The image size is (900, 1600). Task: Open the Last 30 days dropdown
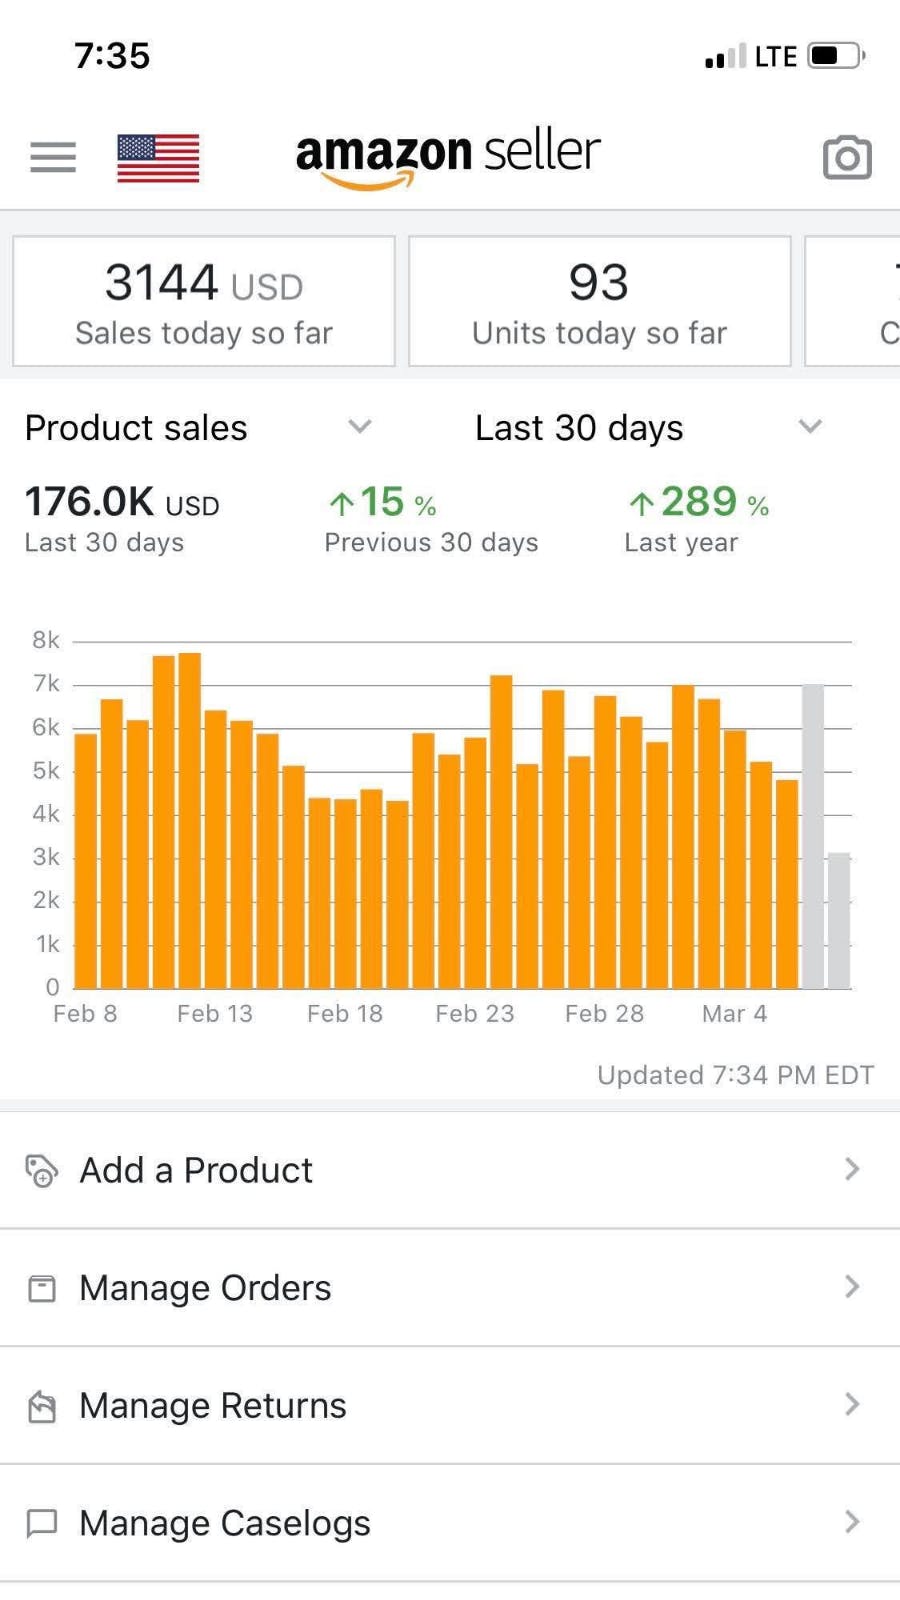809,427
